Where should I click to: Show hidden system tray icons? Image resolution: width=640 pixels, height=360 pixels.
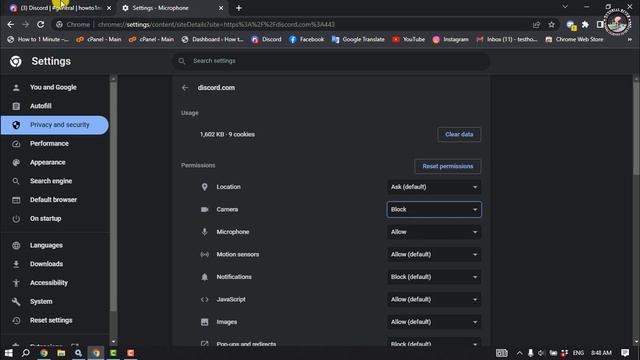pyautogui.click(x=519, y=353)
